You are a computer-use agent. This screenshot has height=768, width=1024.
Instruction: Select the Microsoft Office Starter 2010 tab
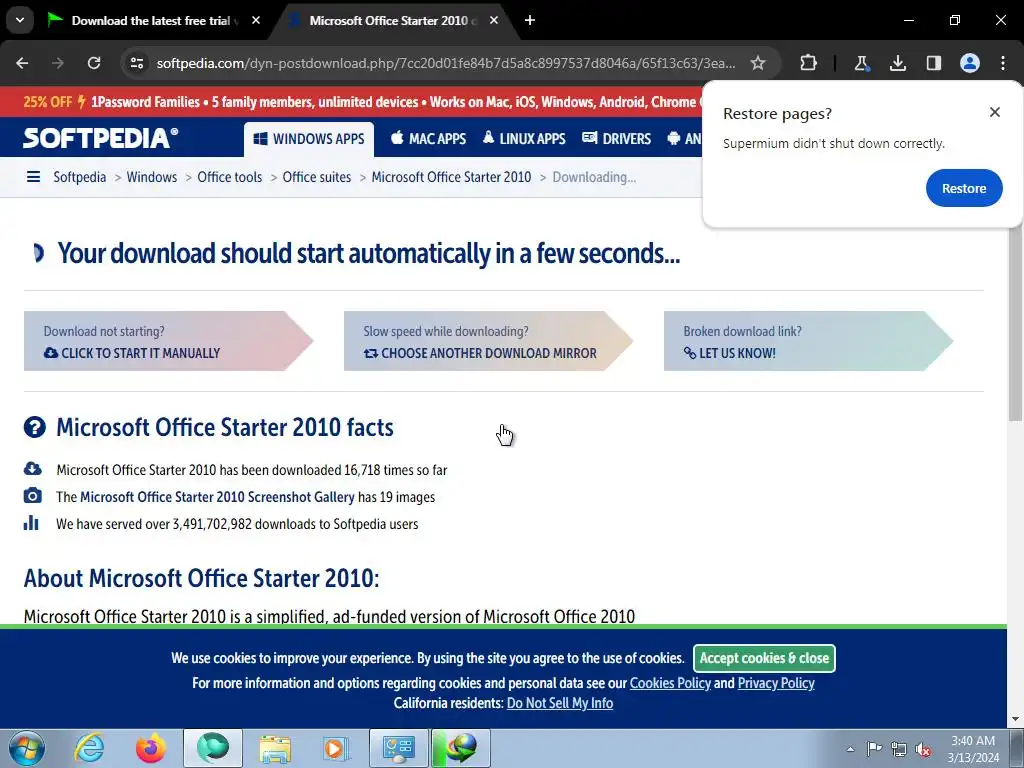coord(392,20)
